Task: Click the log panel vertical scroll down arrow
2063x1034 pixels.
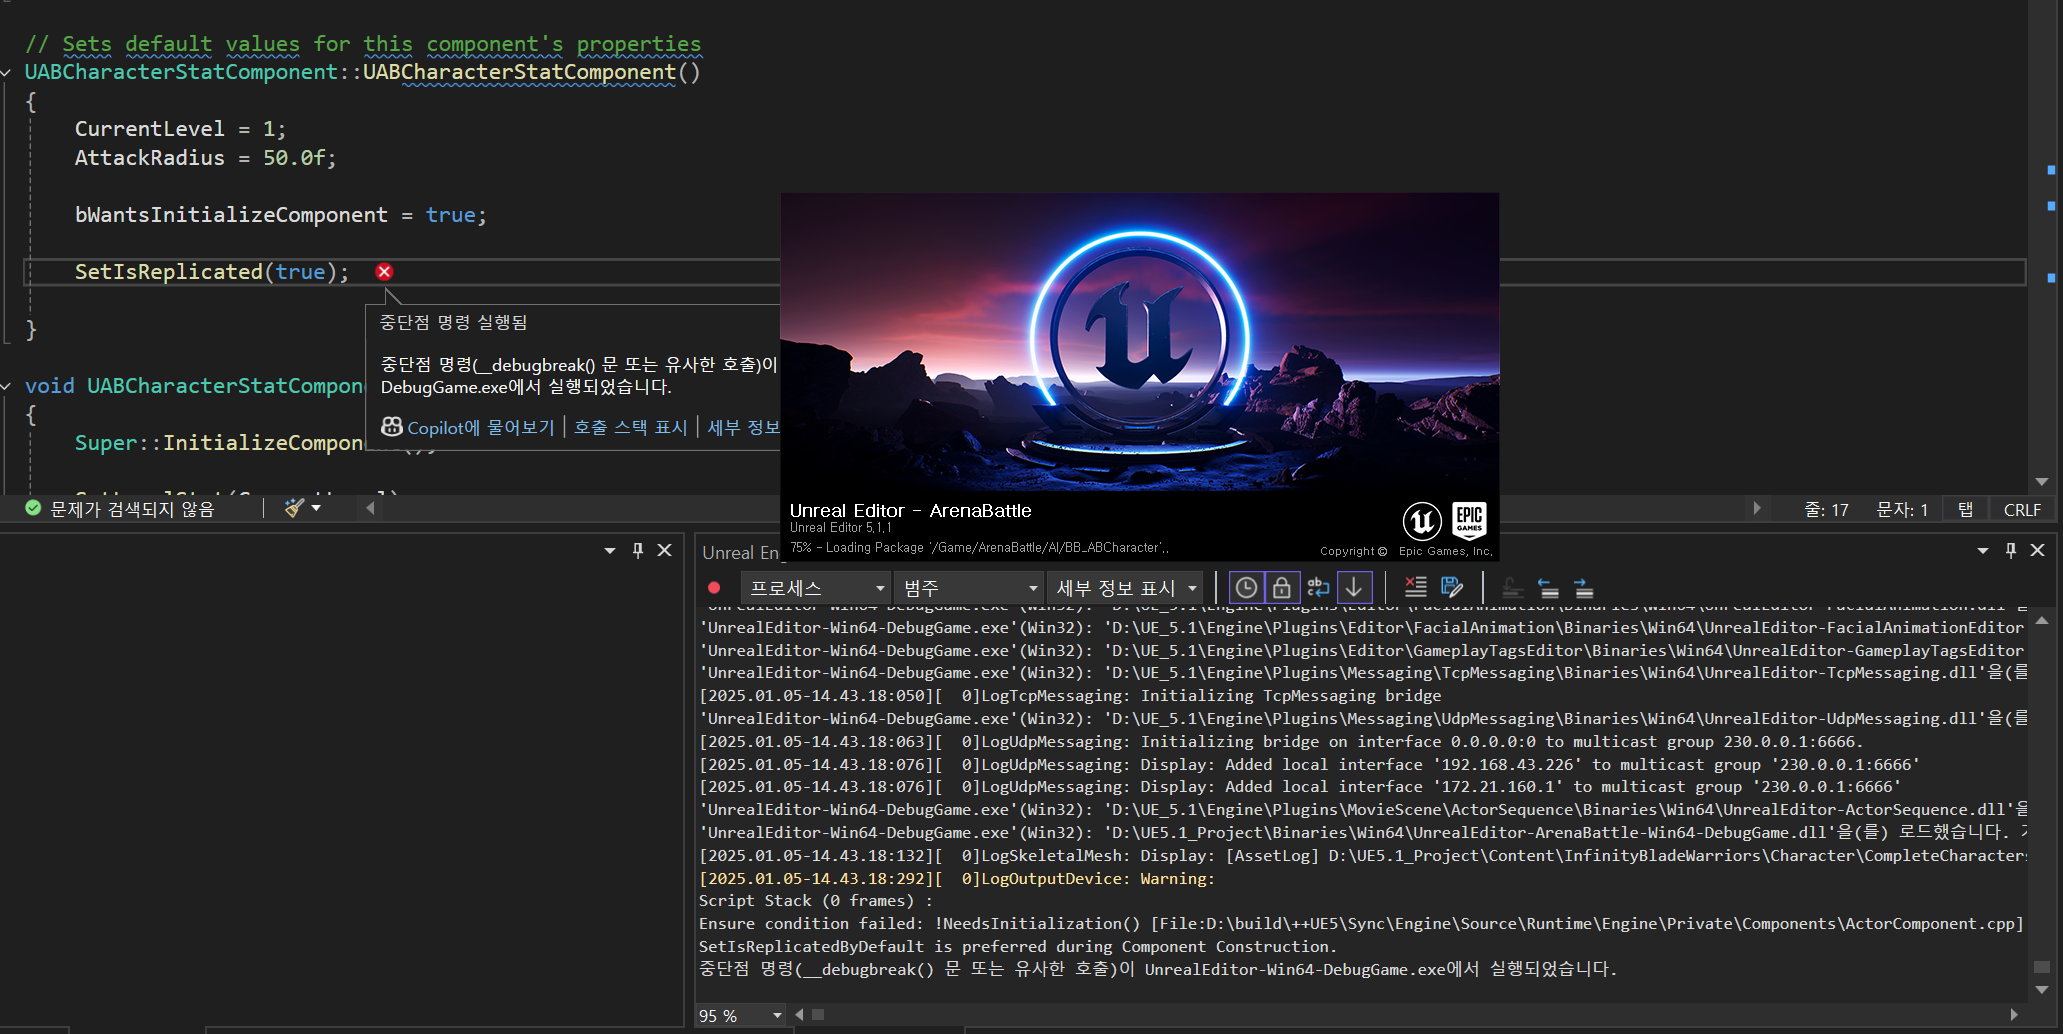Action: tap(2042, 989)
